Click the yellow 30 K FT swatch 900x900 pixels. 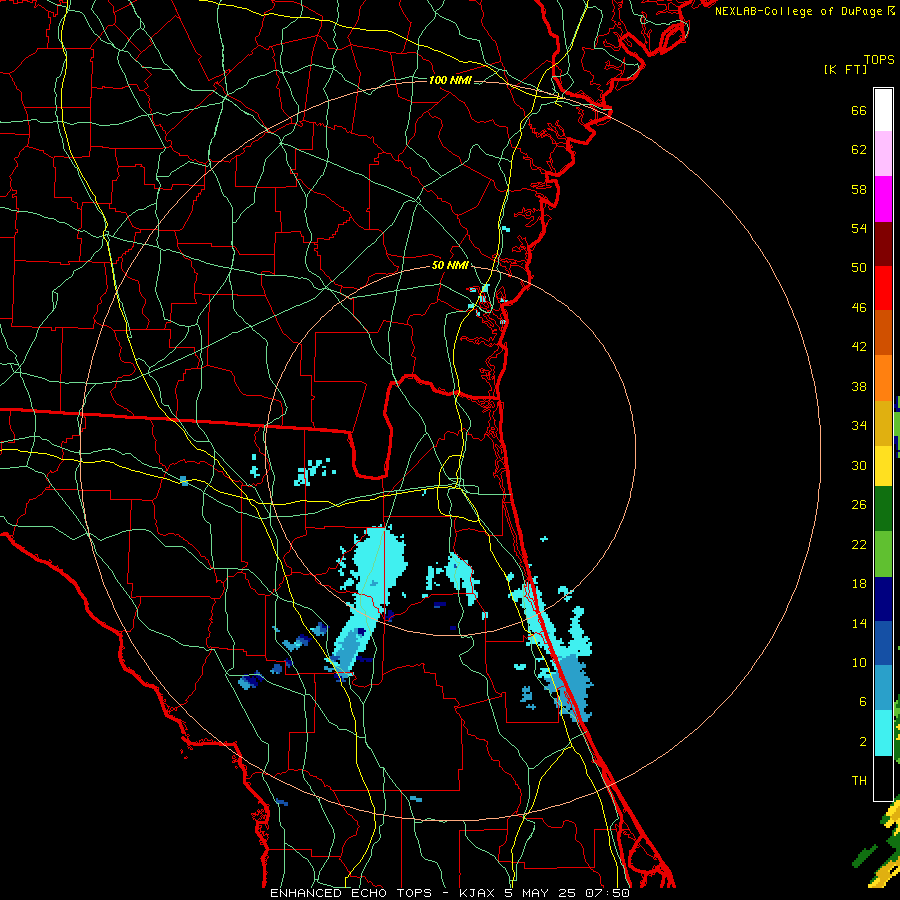pyautogui.click(x=883, y=465)
